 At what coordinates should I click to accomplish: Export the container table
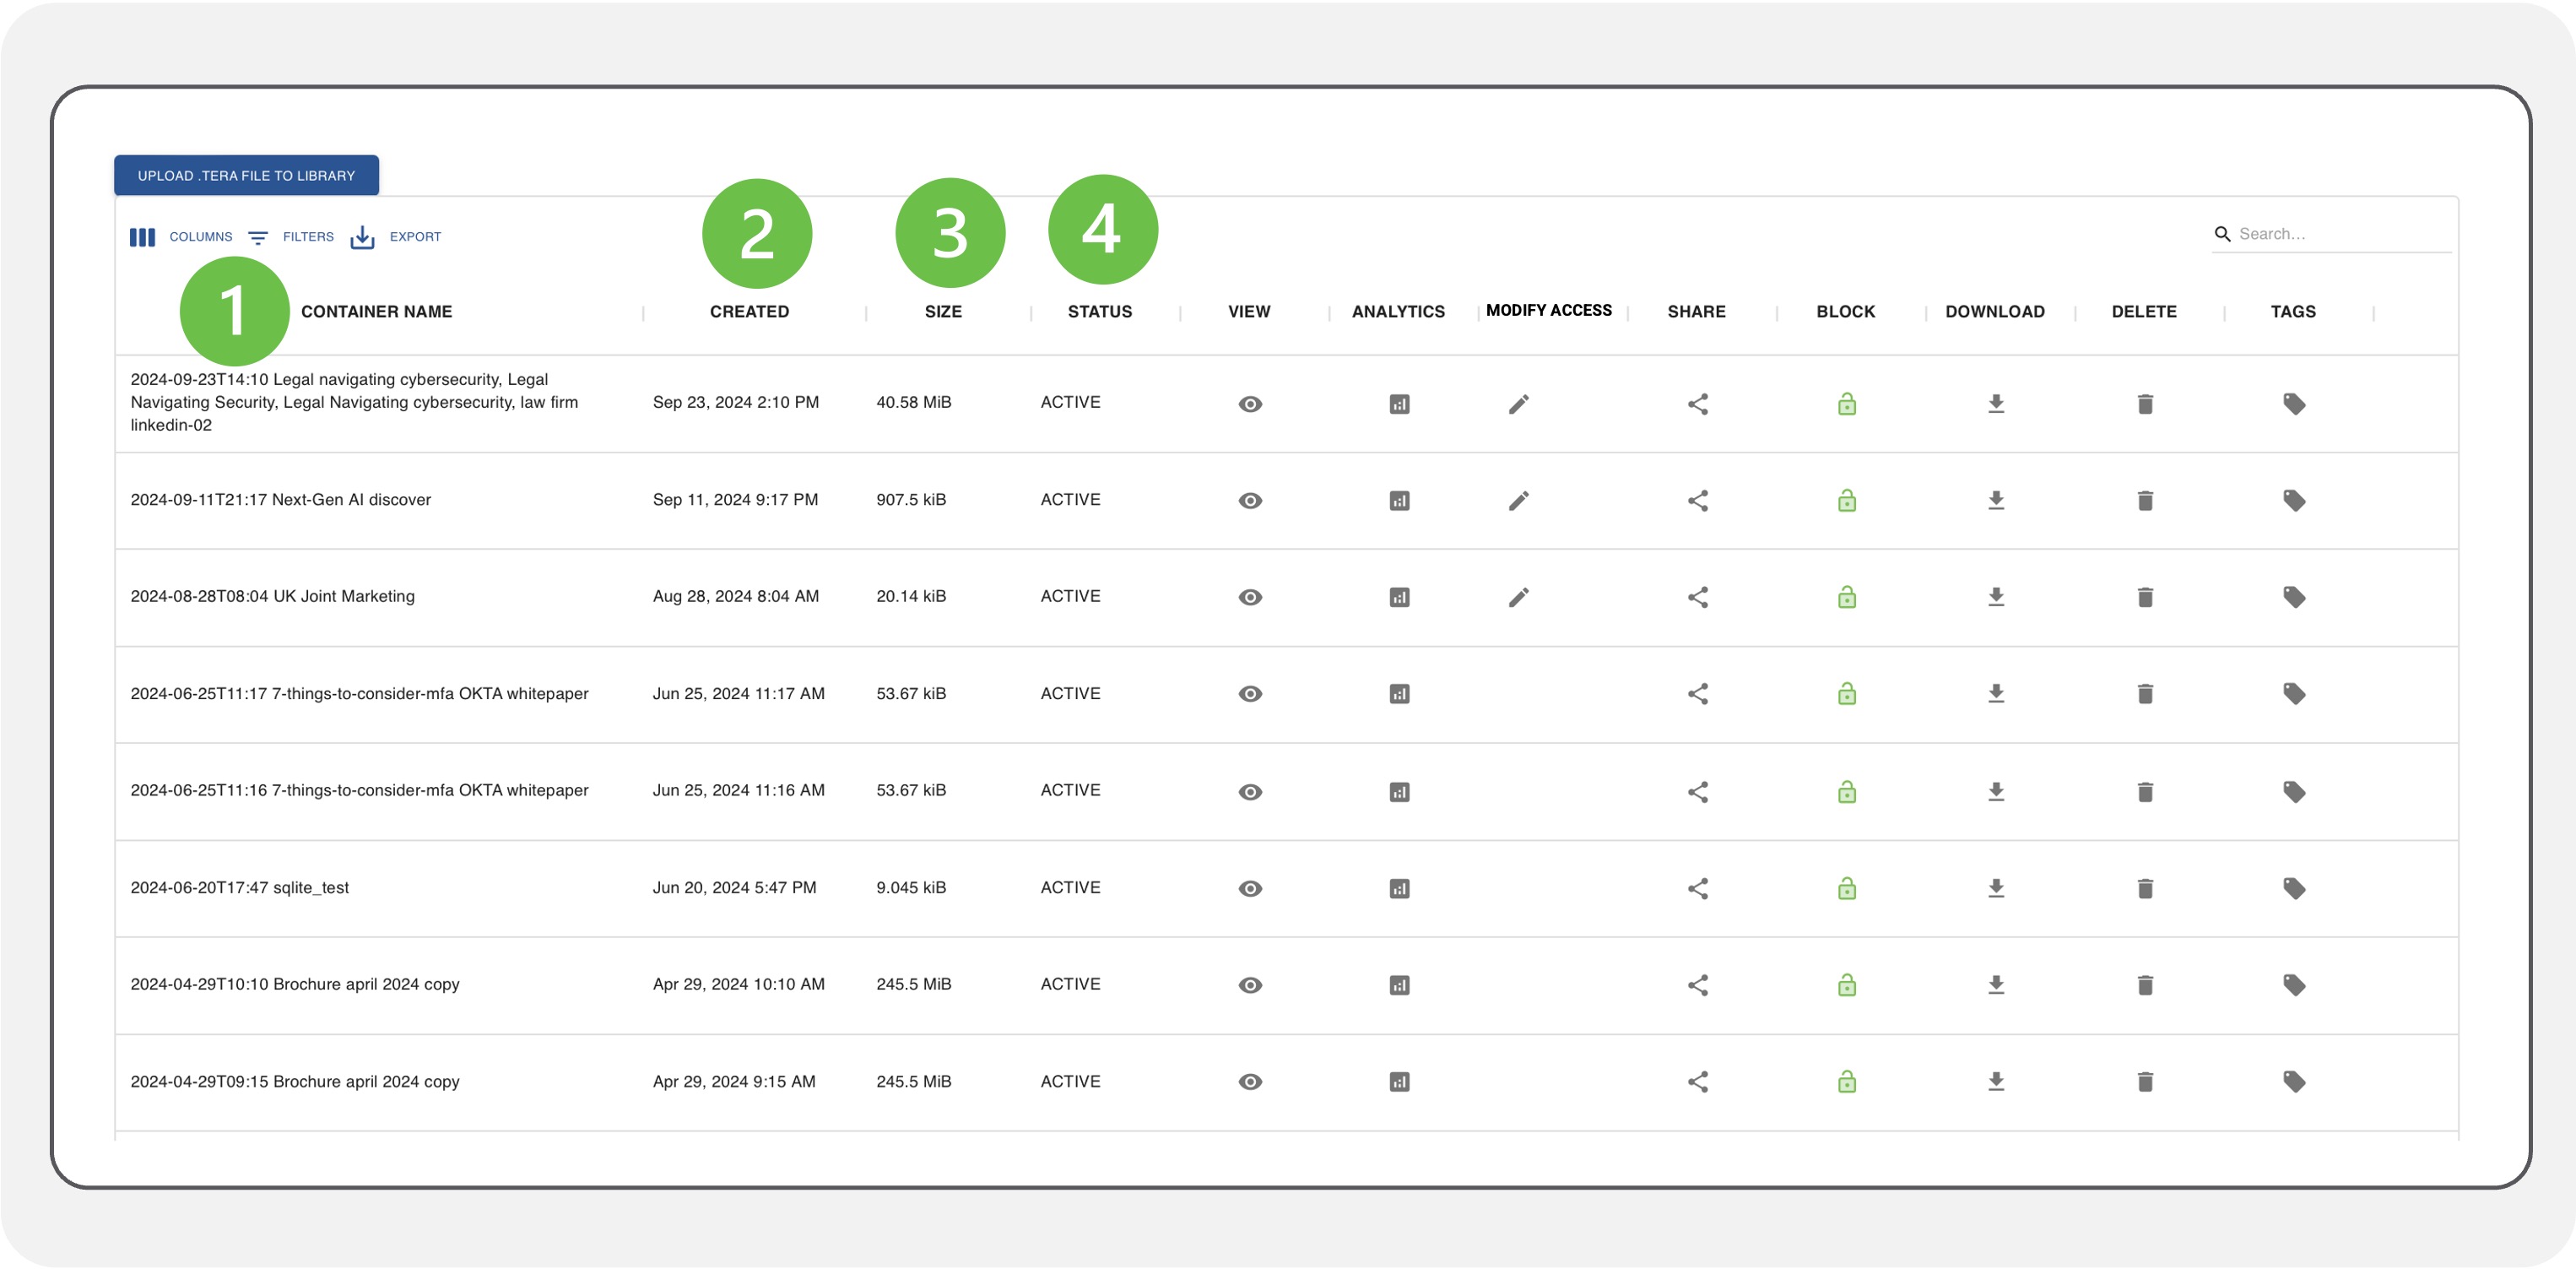pos(396,237)
